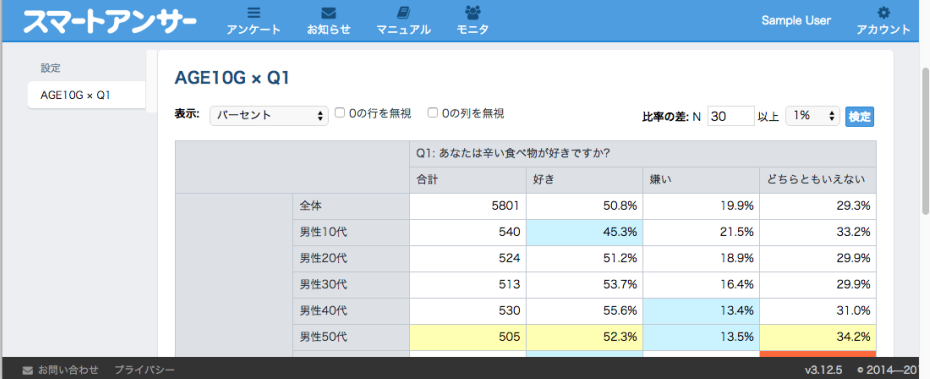Click the アカウント label
Viewport: 930px width, 379px height.
(883, 30)
